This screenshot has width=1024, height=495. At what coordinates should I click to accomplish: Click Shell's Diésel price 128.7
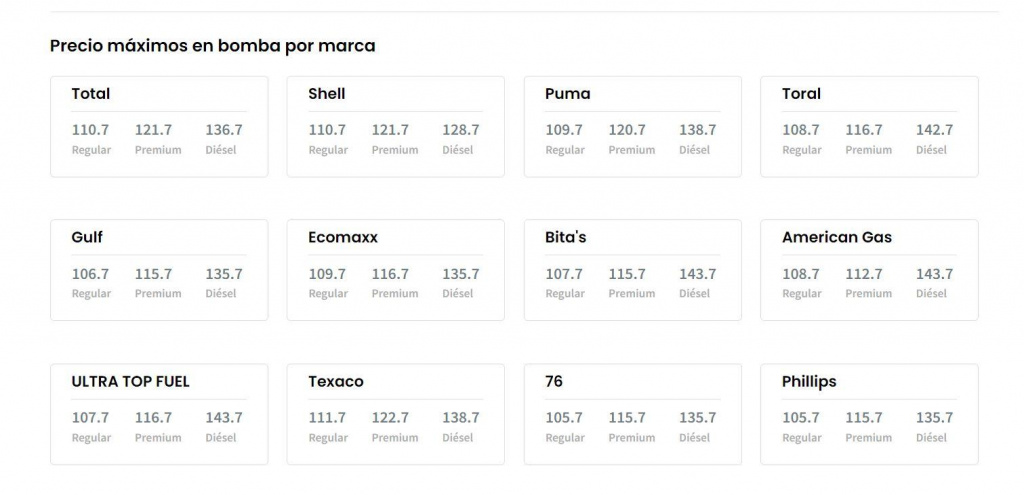(461, 130)
